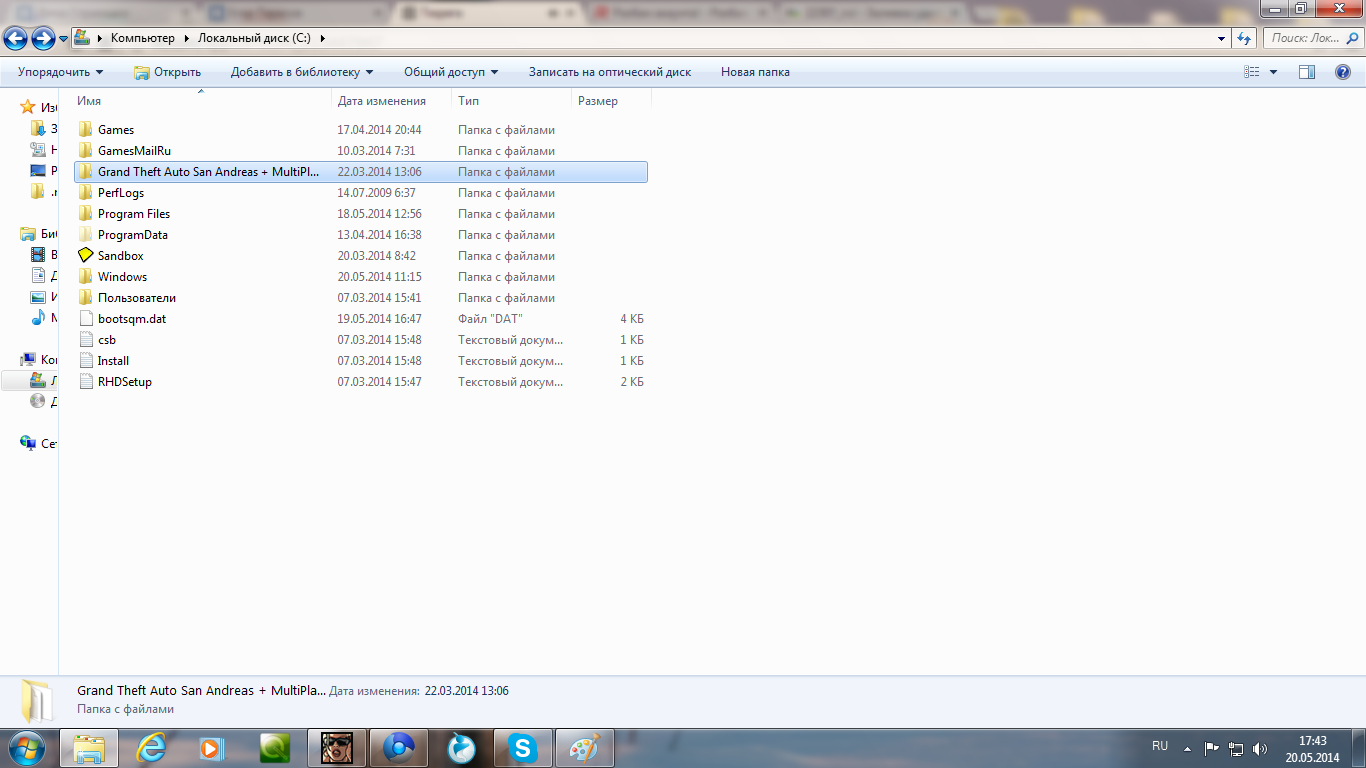1366x768 pixels.
Task: Select the PerfLogs folder icon
Action: [x=85, y=193]
